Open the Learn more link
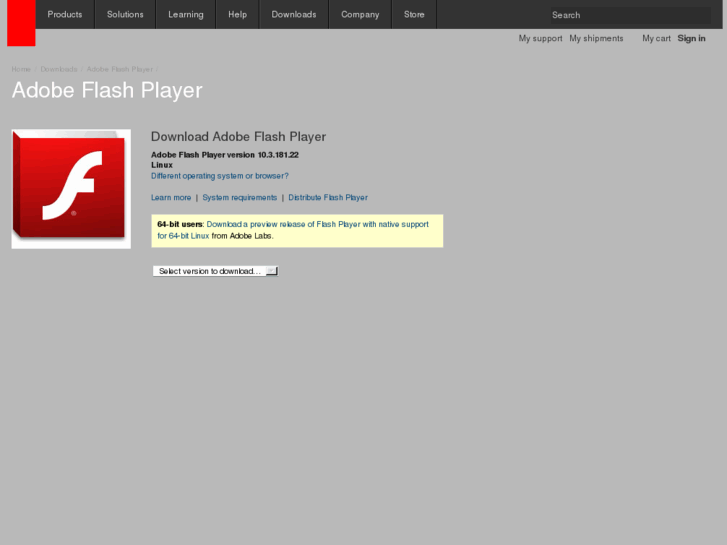Image resolution: width=727 pixels, height=545 pixels. pyautogui.click(x=171, y=198)
